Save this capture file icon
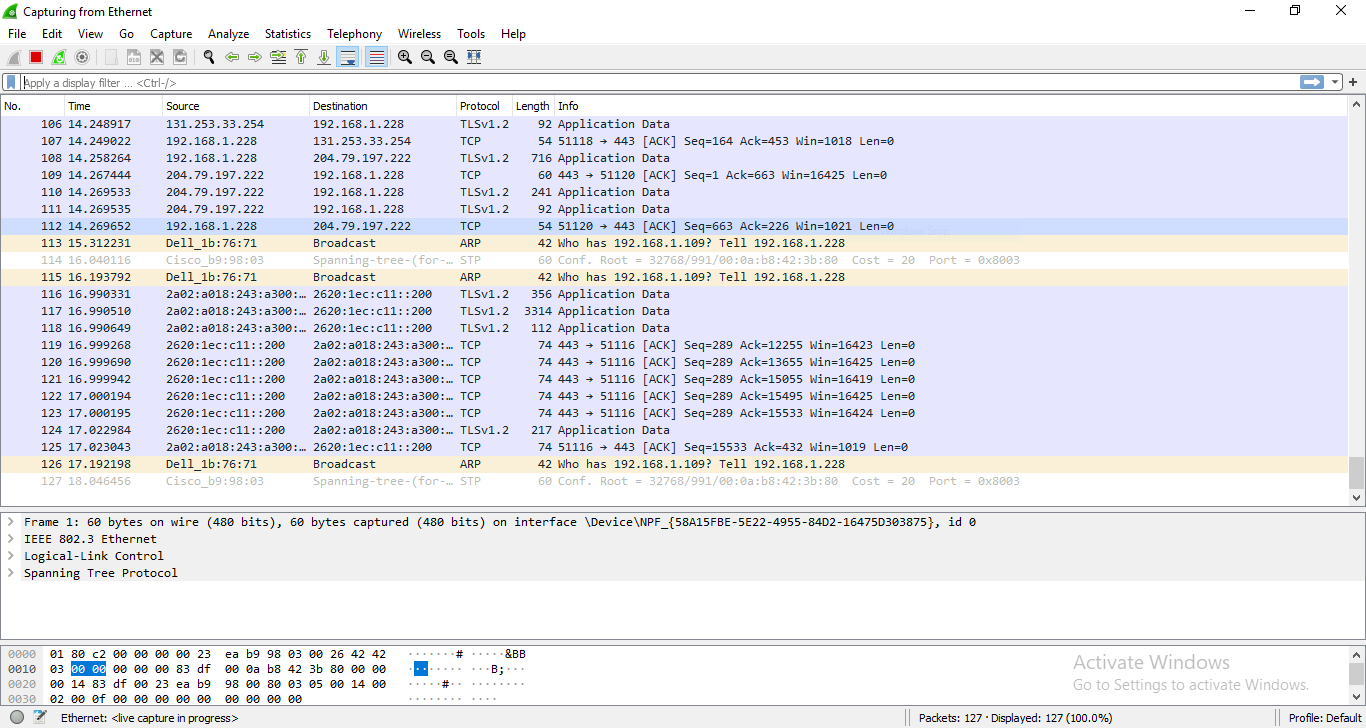The height and width of the screenshot is (728, 1366). tap(133, 57)
